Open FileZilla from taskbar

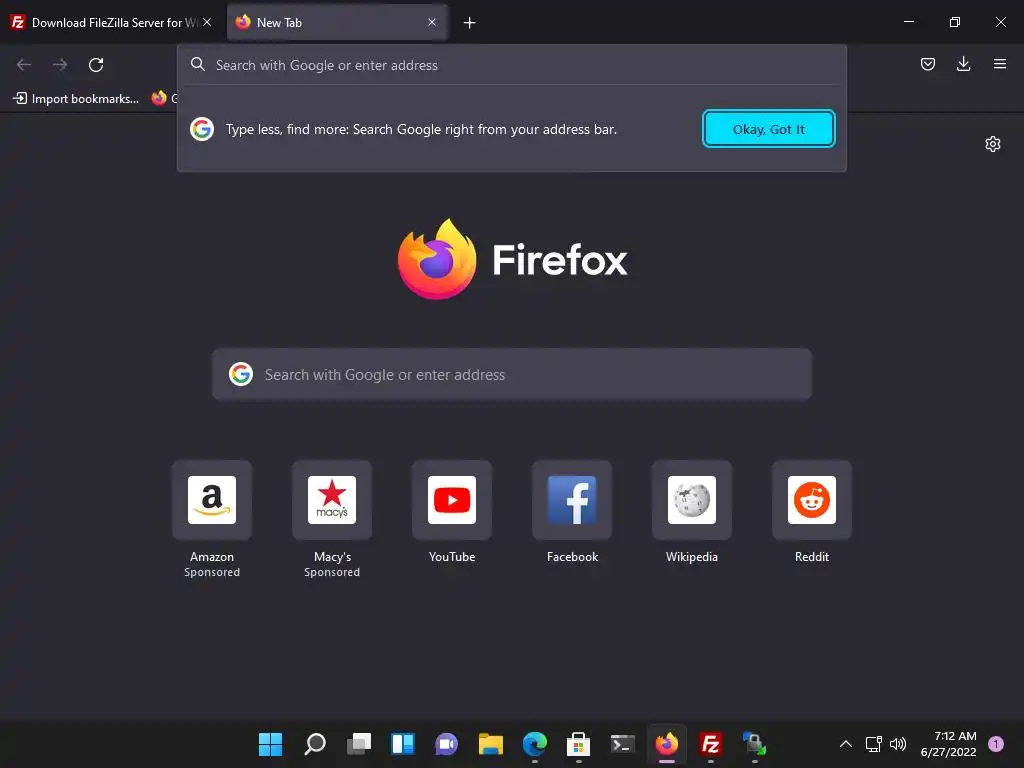[x=711, y=744]
